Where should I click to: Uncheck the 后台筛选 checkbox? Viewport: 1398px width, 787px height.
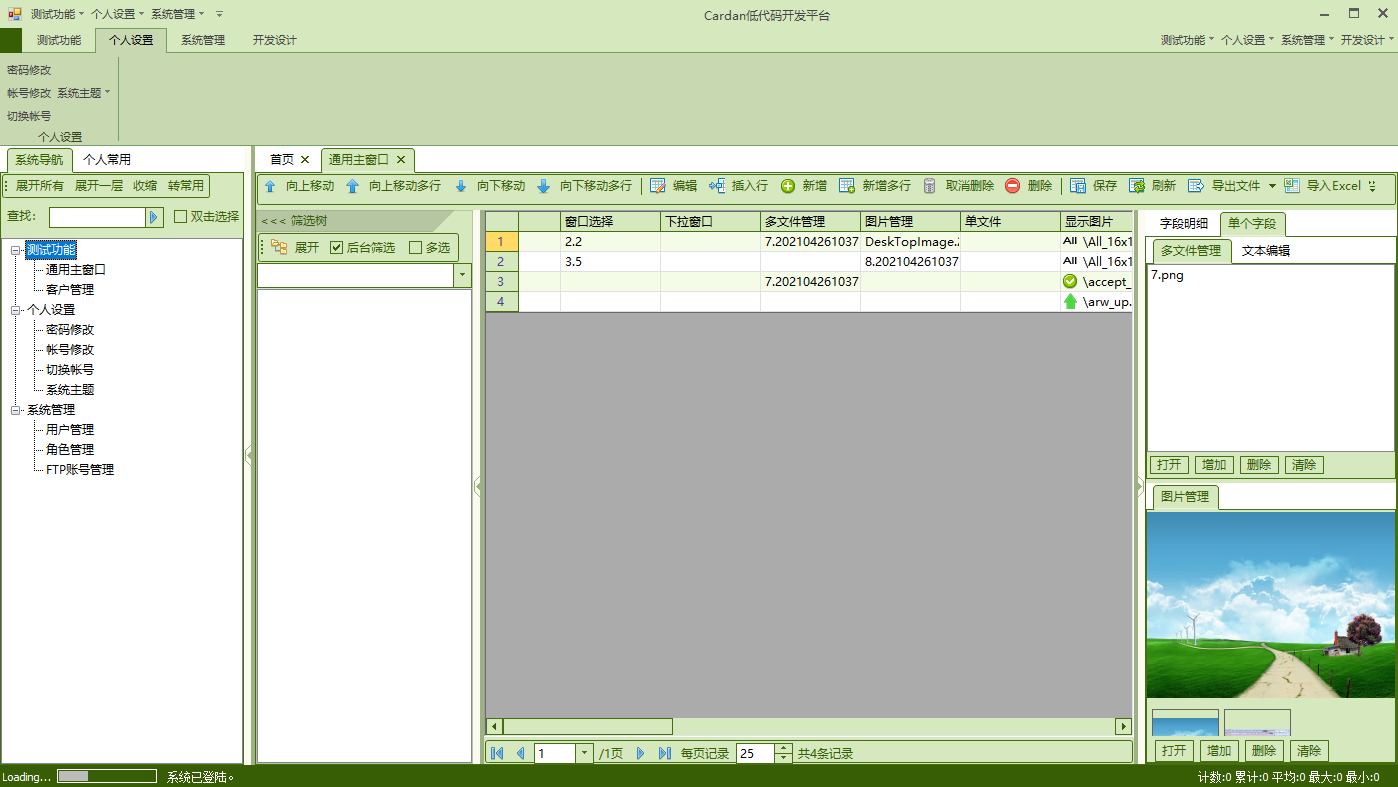point(336,247)
